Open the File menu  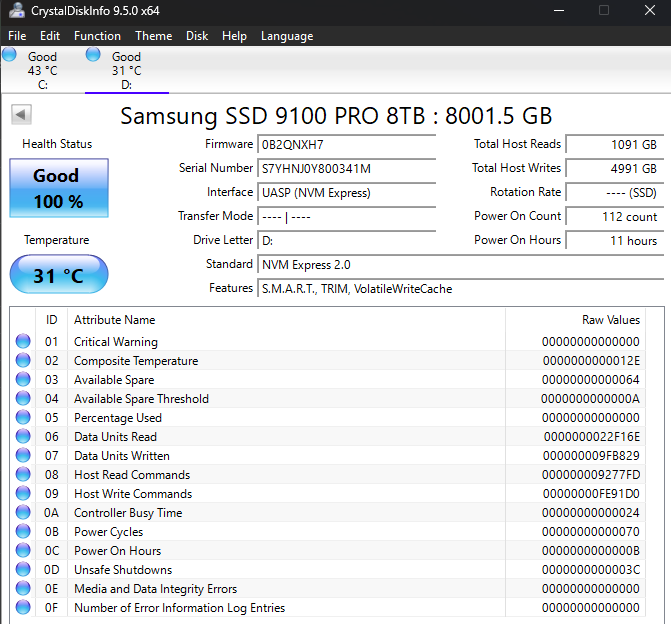17,36
